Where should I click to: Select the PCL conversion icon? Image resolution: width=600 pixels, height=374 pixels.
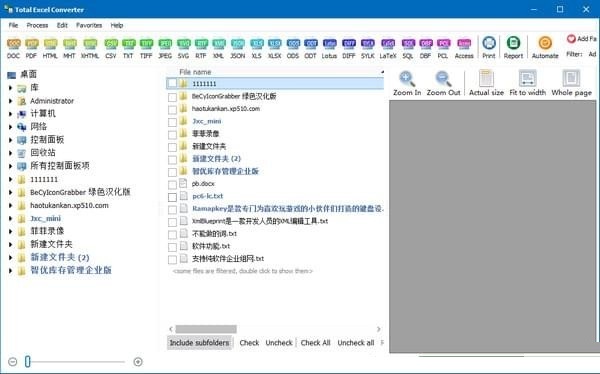(x=443, y=48)
